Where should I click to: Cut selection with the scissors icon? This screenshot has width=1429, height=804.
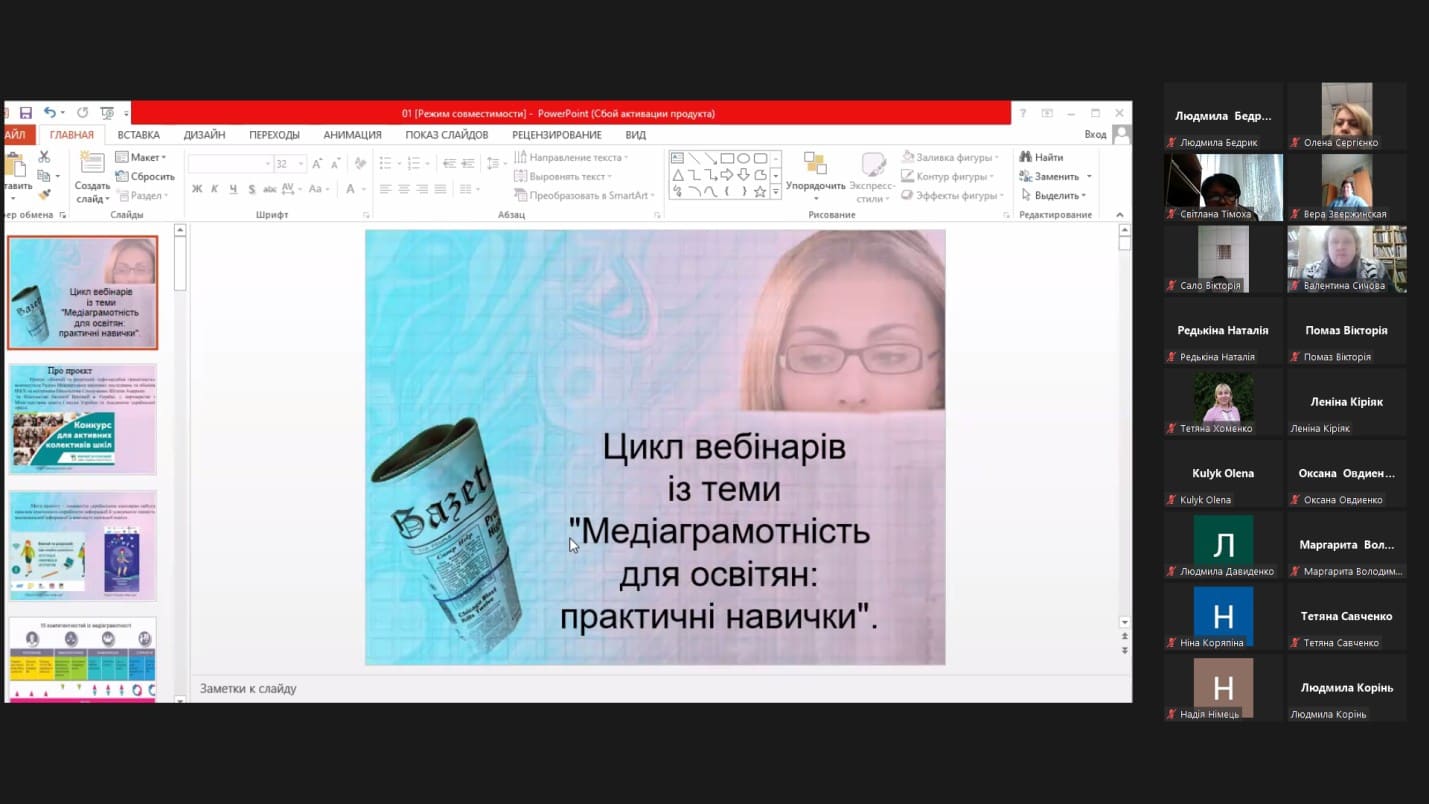[44, 157]
